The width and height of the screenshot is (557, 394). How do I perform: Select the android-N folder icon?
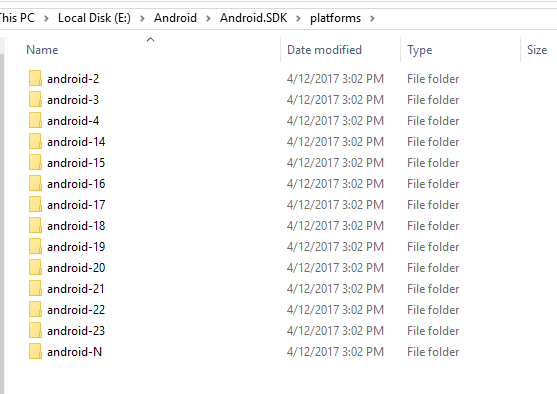35,351
